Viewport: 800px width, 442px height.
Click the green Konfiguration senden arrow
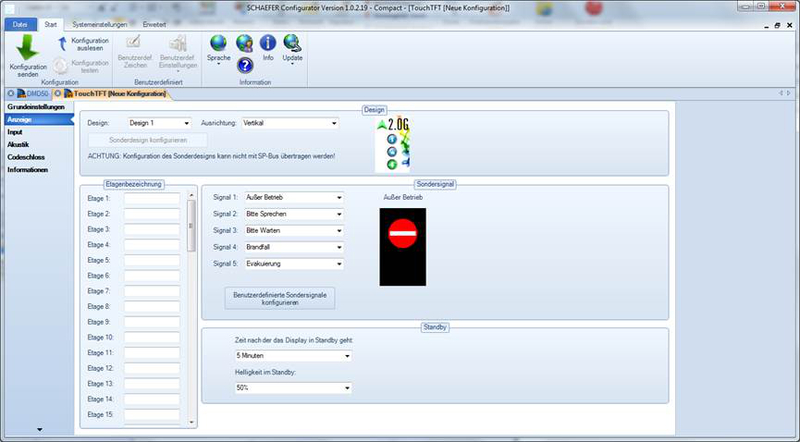tap(27, 48)
